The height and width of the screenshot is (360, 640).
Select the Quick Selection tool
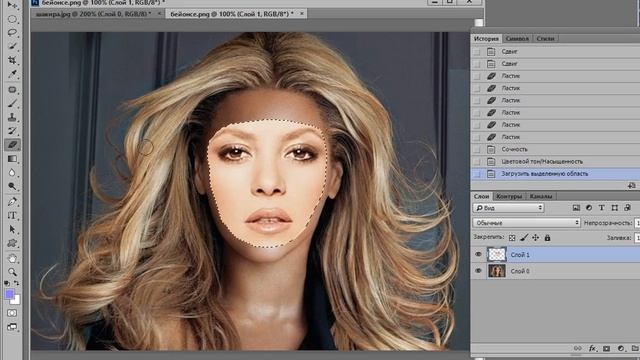pos(12,46)
